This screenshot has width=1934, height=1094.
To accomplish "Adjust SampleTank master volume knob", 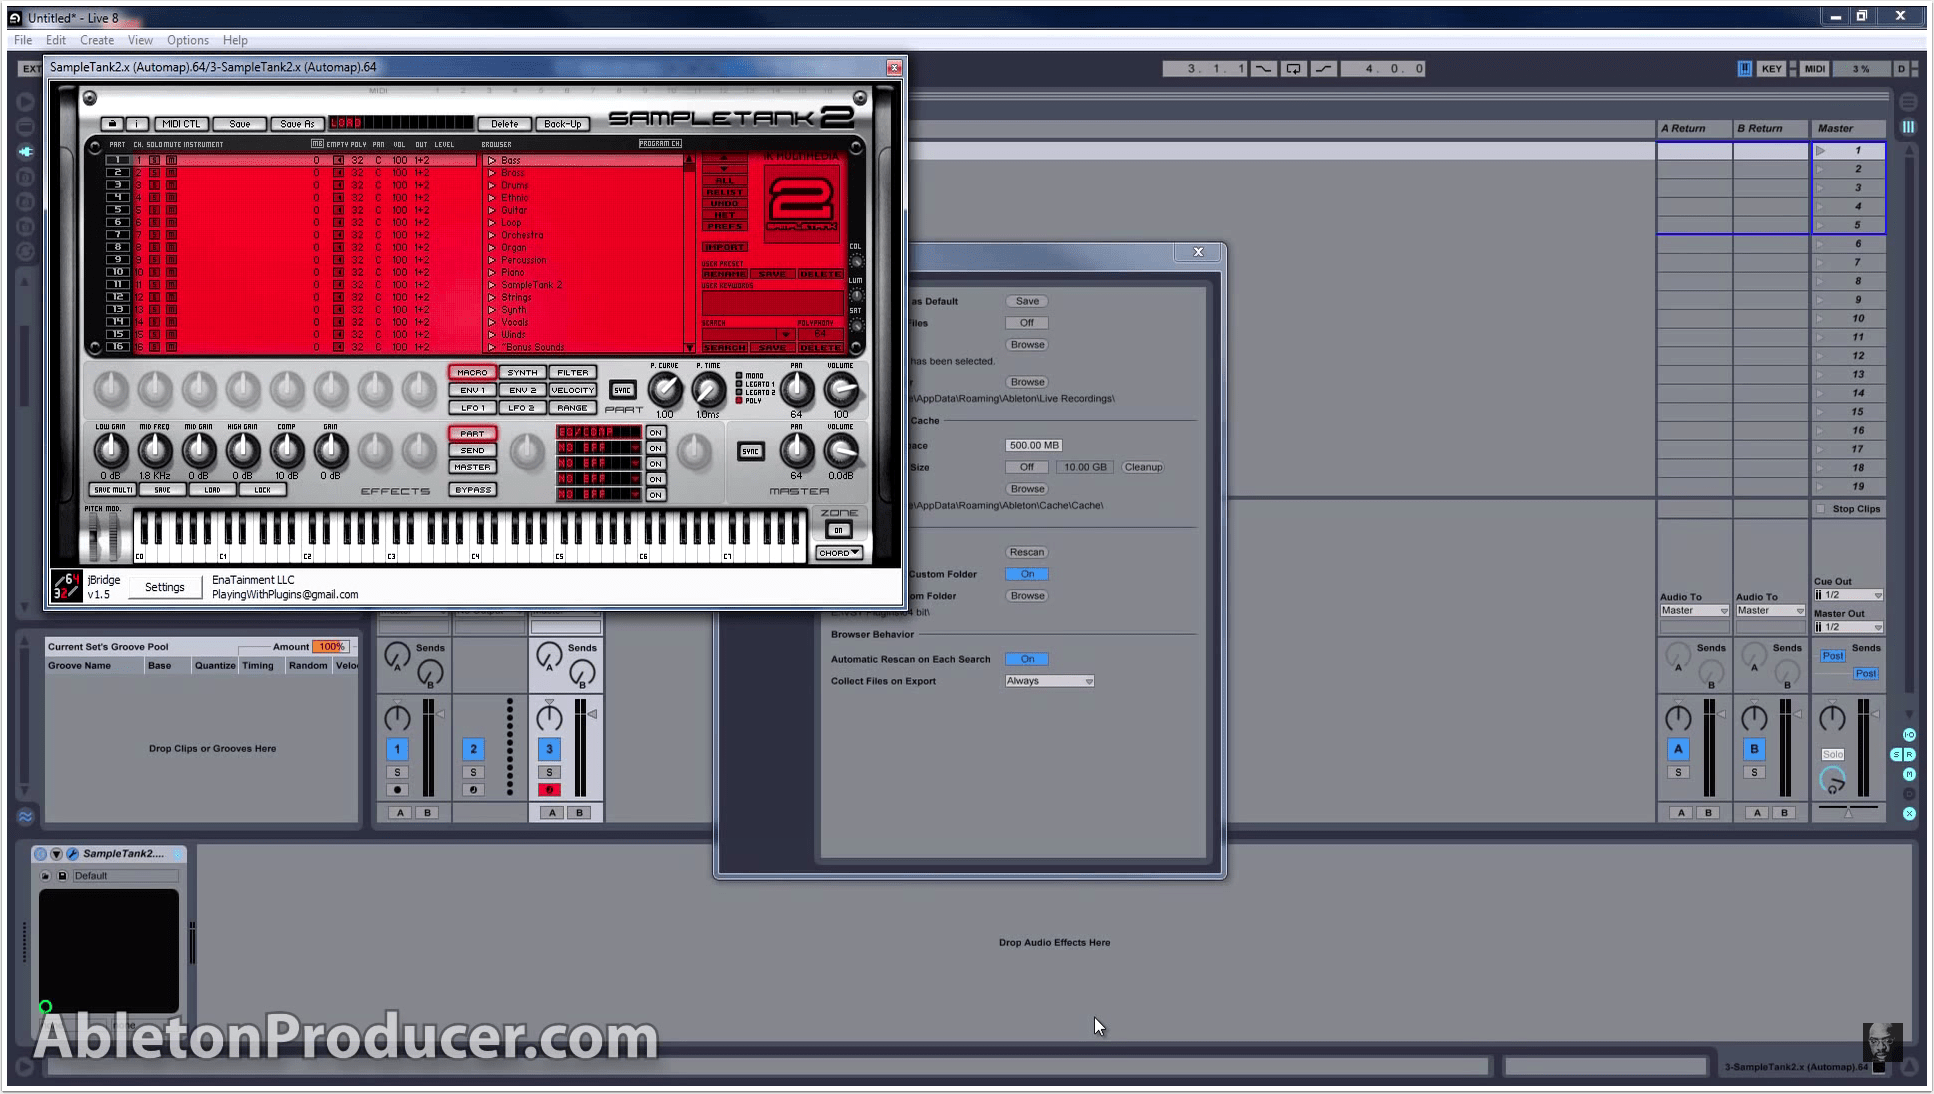I will tap(841, 452).
